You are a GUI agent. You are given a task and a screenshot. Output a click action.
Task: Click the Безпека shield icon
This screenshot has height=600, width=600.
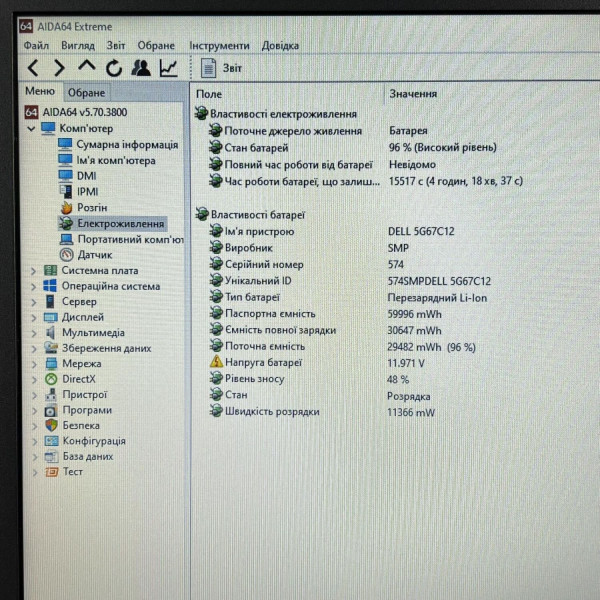coord(51,425)
